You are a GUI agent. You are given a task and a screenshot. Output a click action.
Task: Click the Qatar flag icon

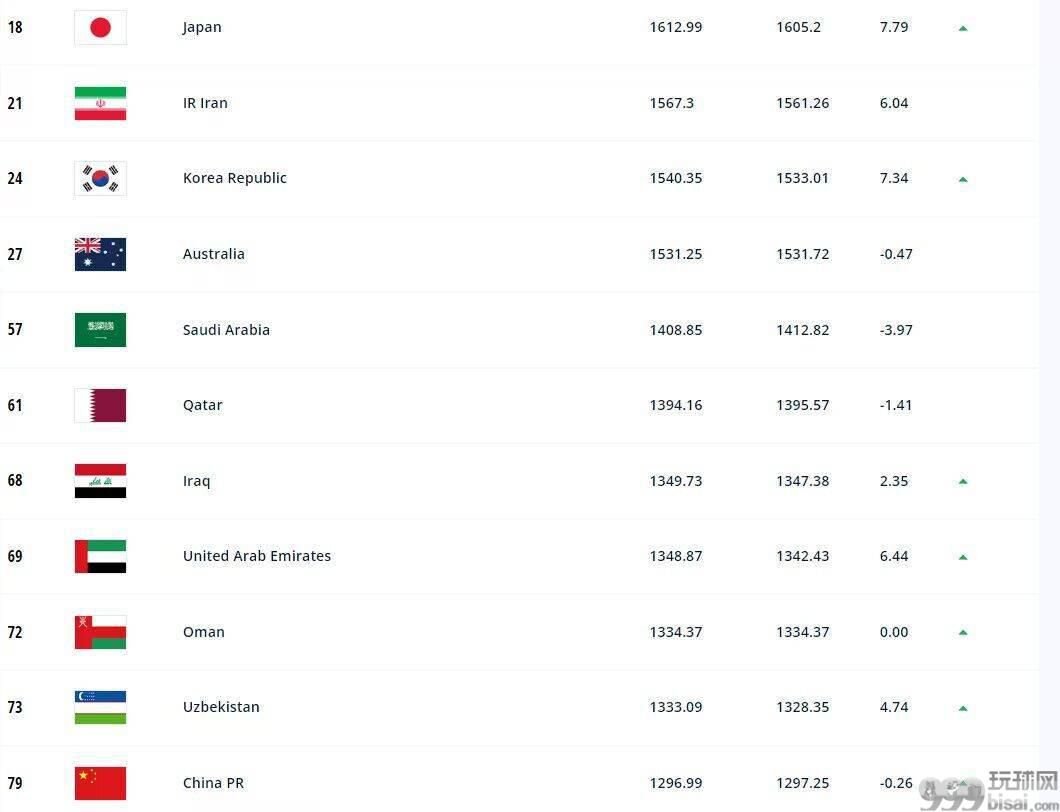[x=100, y=405]
